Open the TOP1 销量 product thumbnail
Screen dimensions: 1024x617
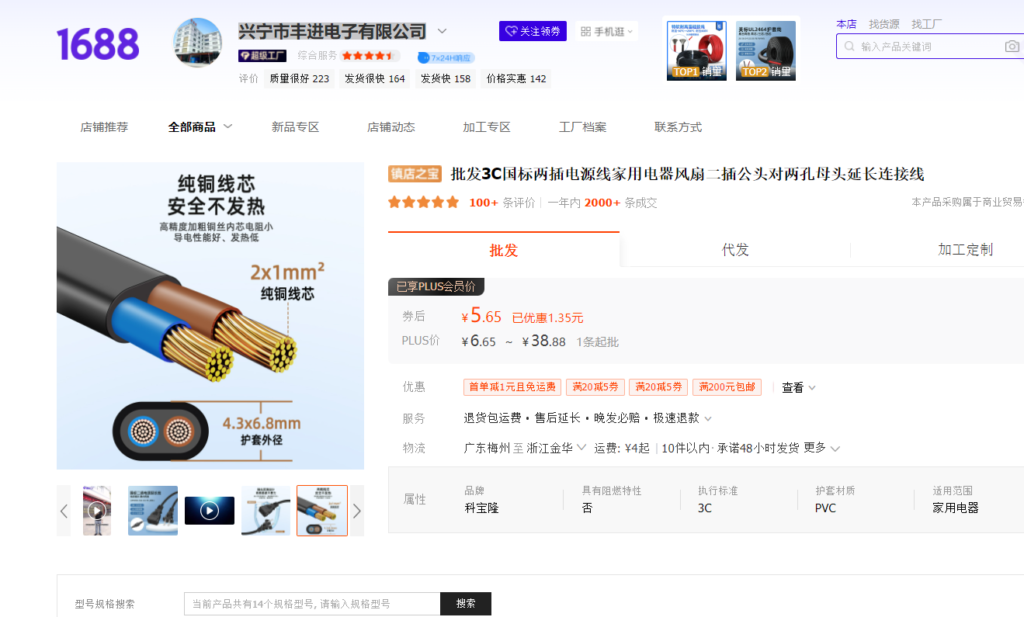(697, 50)
